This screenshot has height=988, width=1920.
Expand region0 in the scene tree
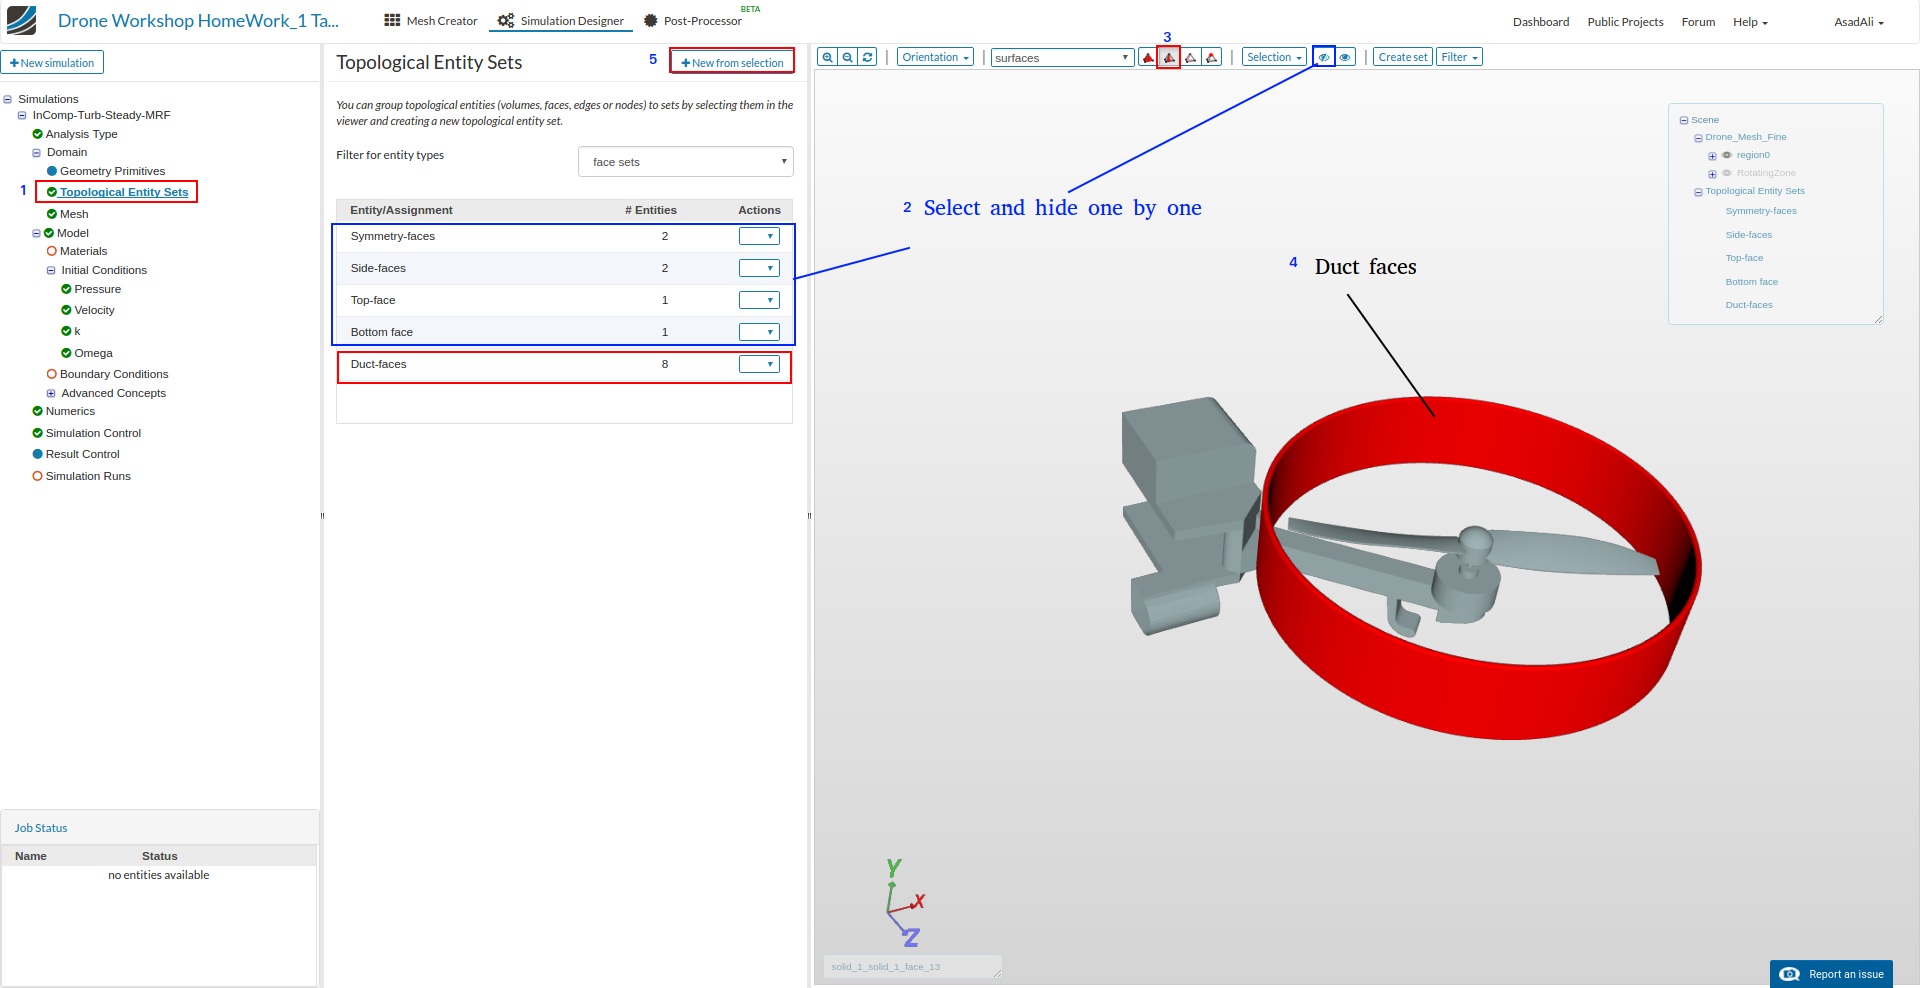coord(1712,156)
